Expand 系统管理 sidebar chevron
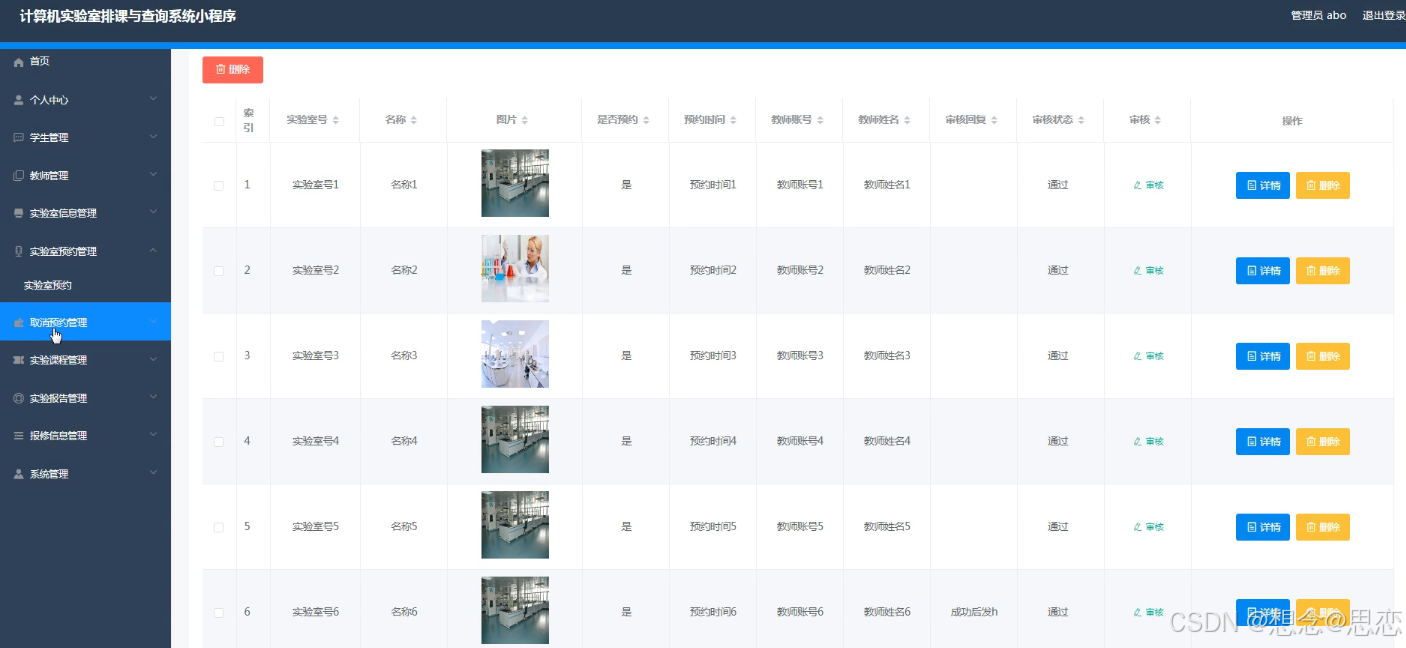Viewport: 1406px width, 648px height. click(153, 473)
